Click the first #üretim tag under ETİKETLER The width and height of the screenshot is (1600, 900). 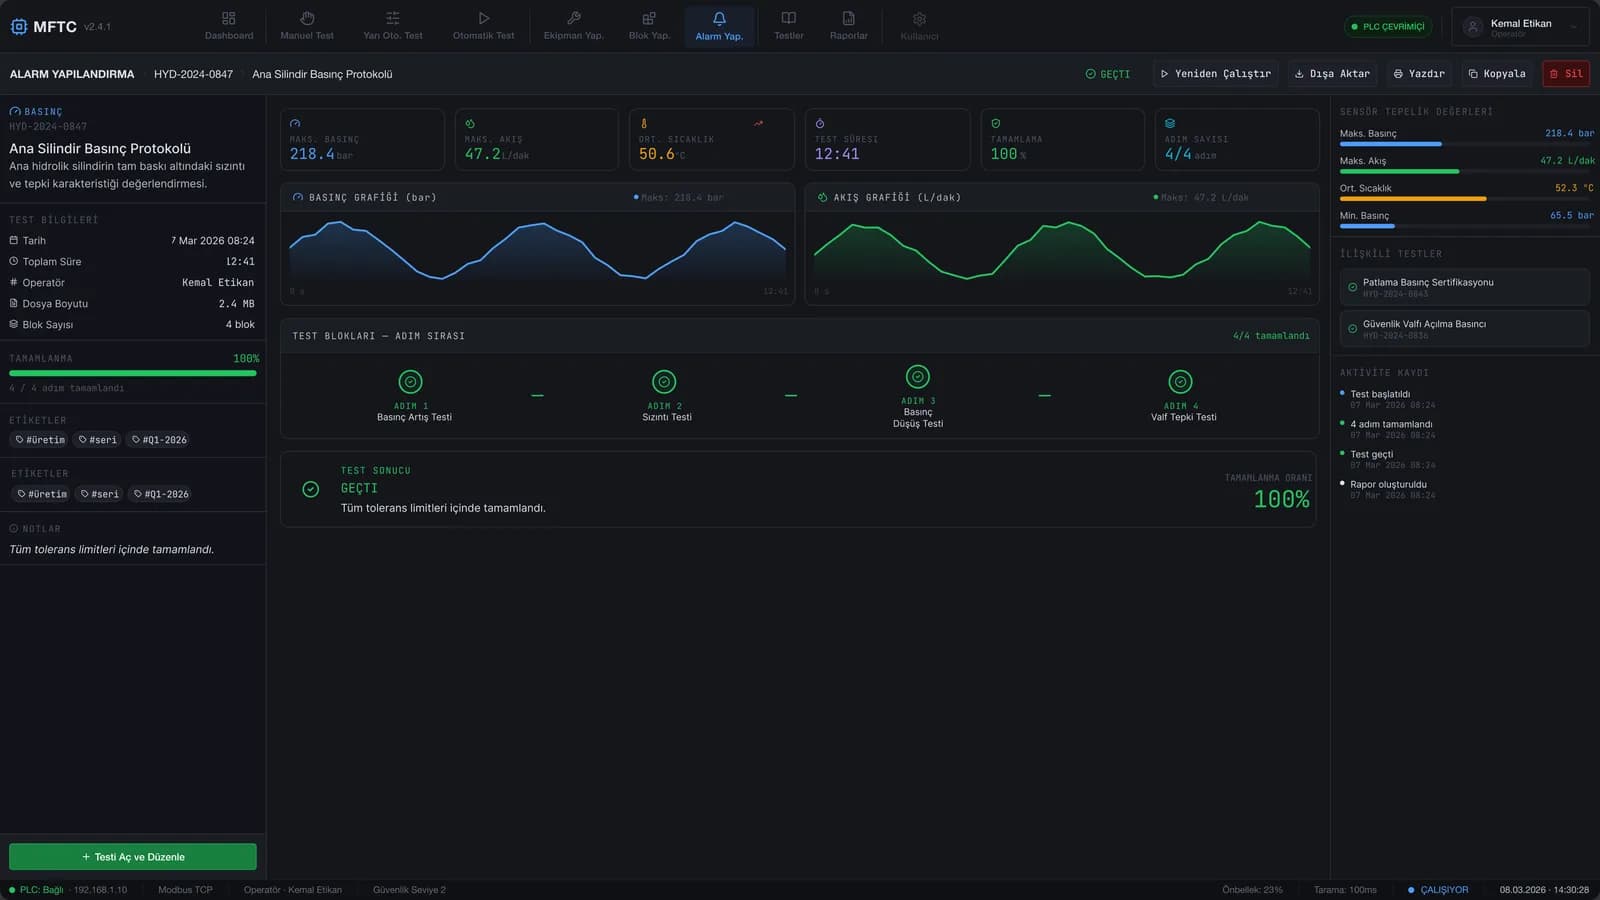[41, 440]
